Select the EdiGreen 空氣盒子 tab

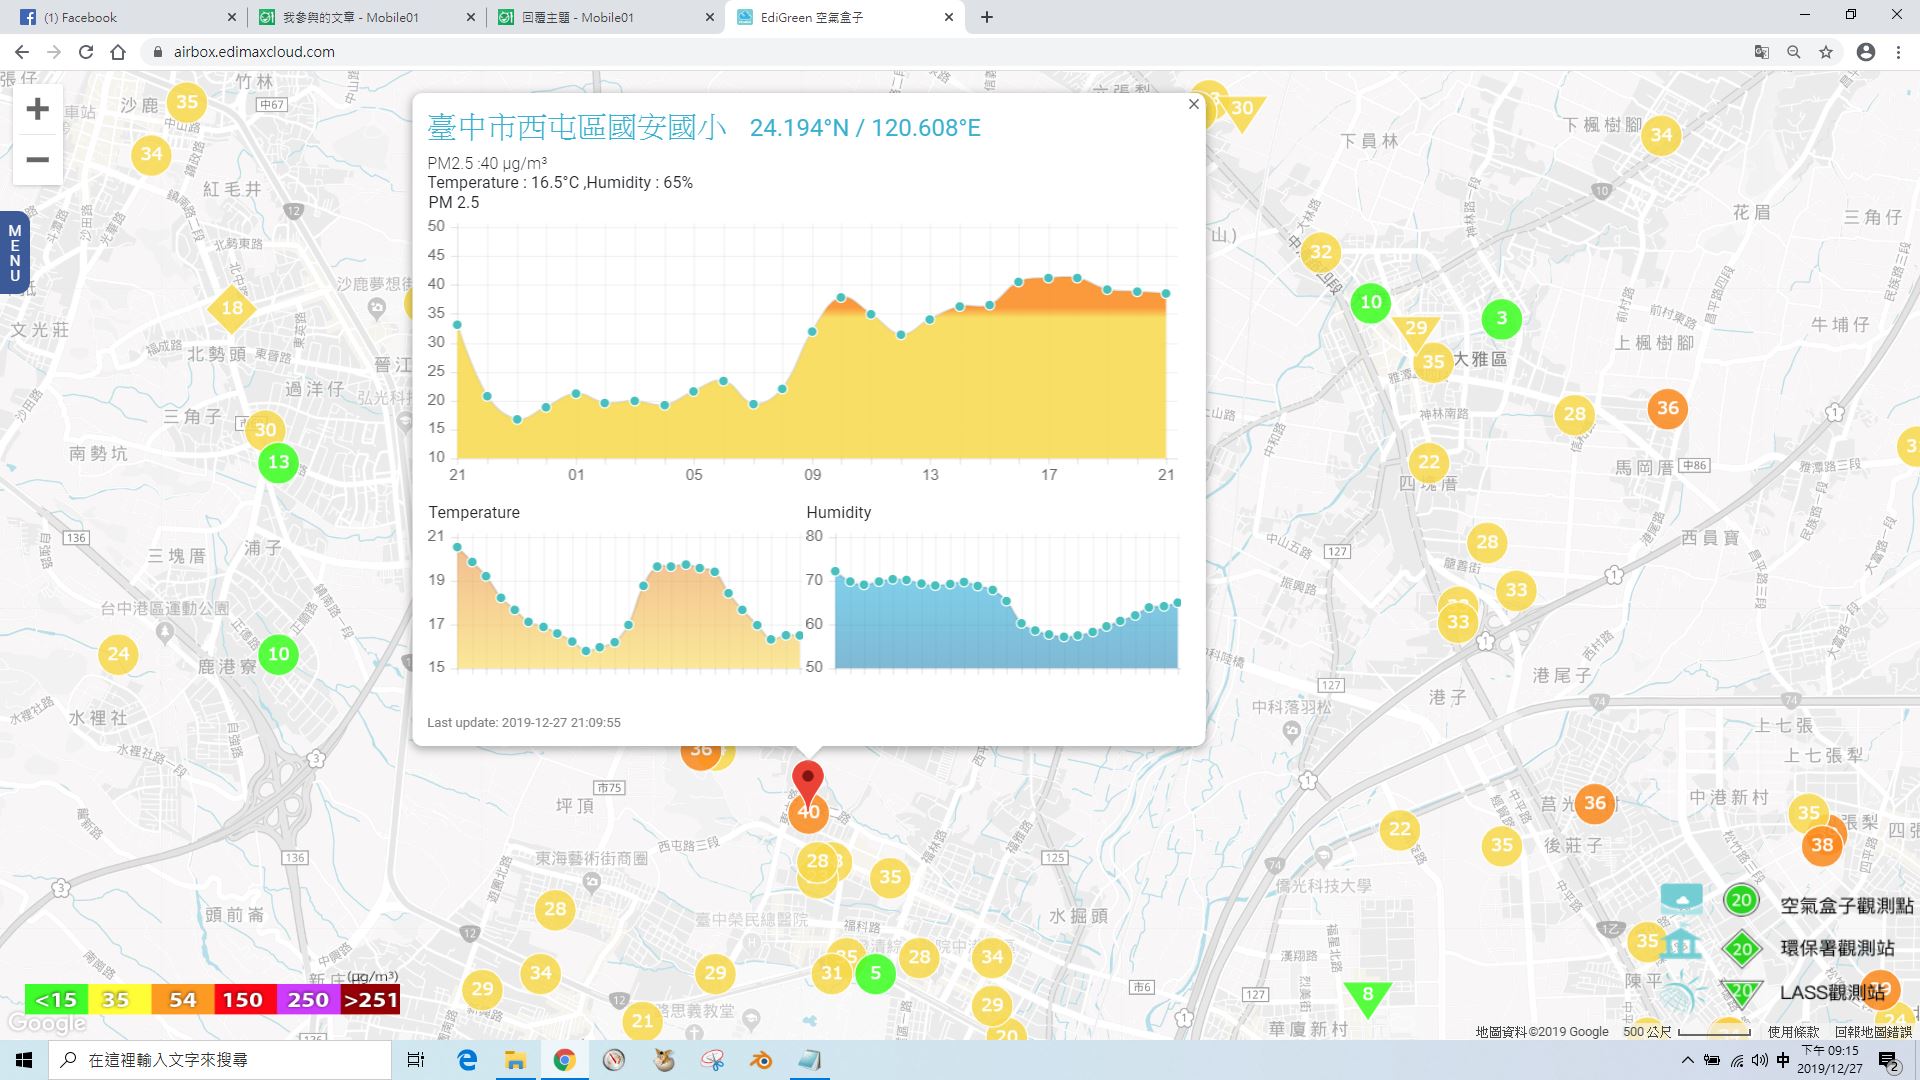(x=845, y=17)
